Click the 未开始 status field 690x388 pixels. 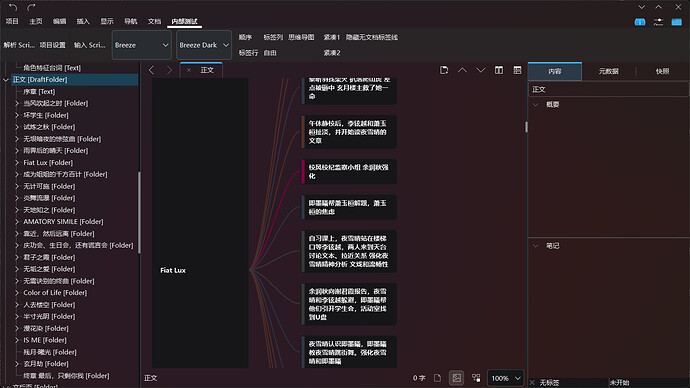click(x=649, y=383)
